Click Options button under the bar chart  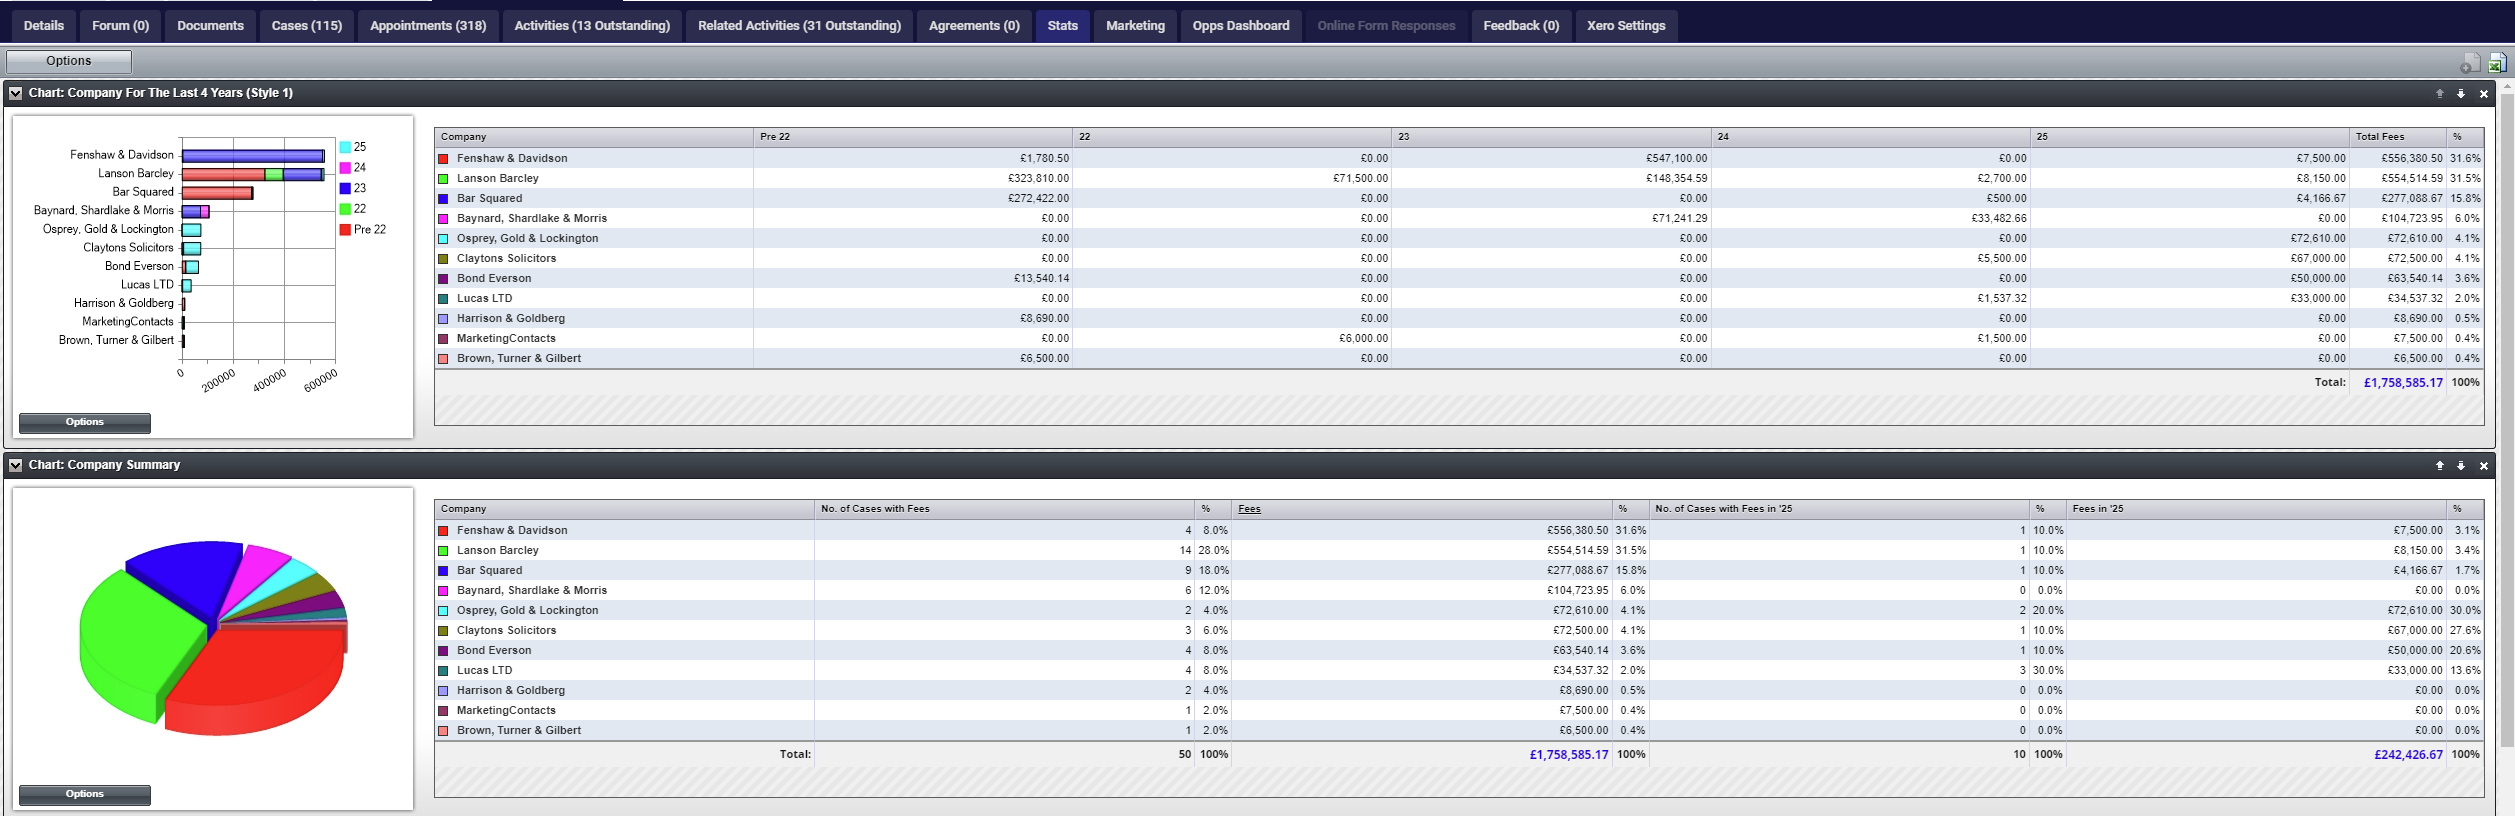[85, 422]
